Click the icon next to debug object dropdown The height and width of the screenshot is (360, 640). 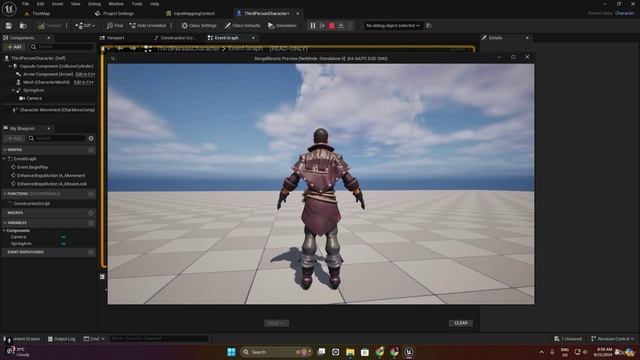[429, 26]
